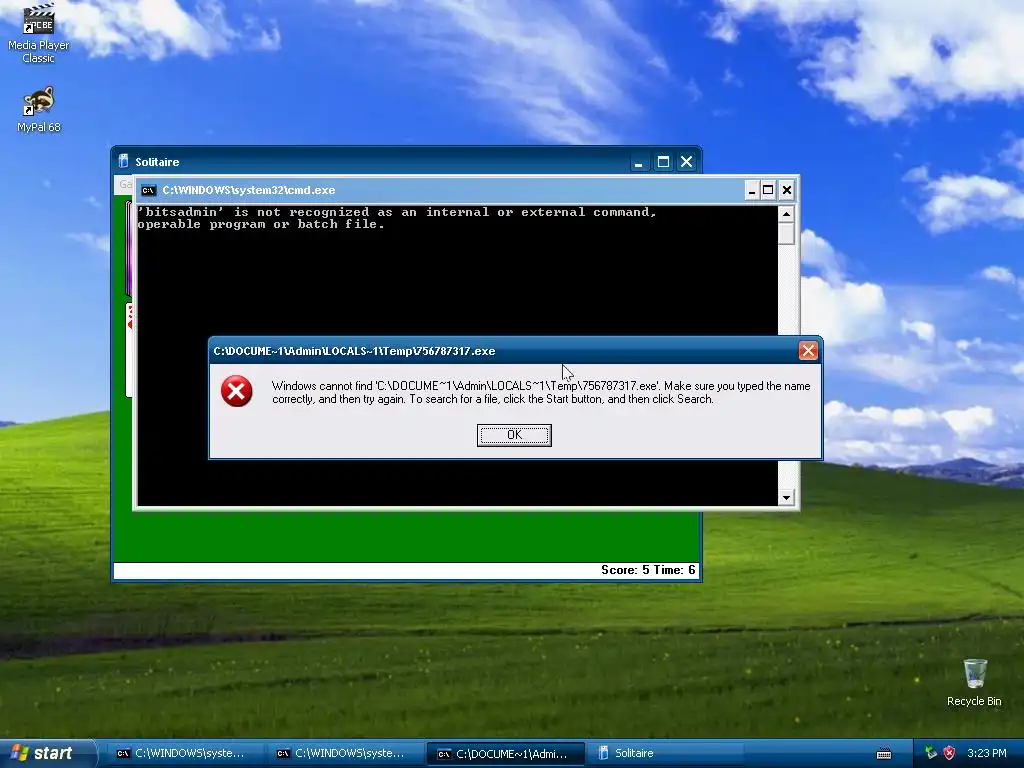Viewport: 1024px width, 768px height.
Task: Close the cmd.exe window
Action: [787, 190]
